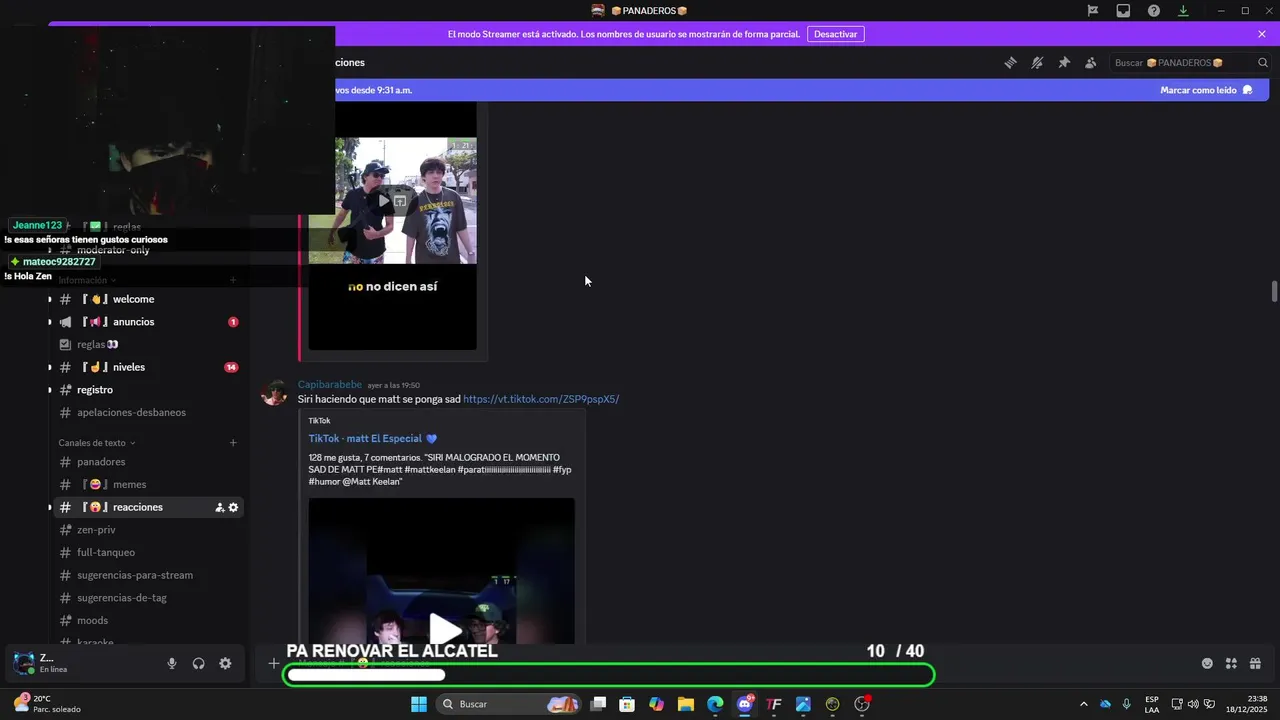Toggle channel notification mute bell icon
Image resolution: width=1280 pixels, height=720 pixels.
pyautogui.click(x=1037, y=62)
